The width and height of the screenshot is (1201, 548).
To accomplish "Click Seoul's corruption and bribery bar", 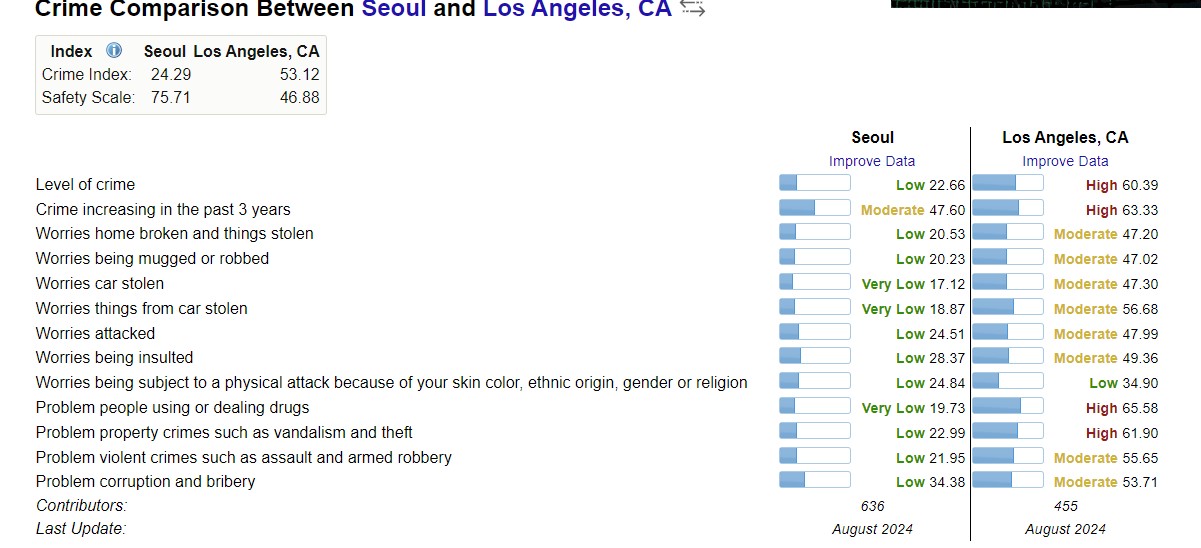I will tap(814, 481).
